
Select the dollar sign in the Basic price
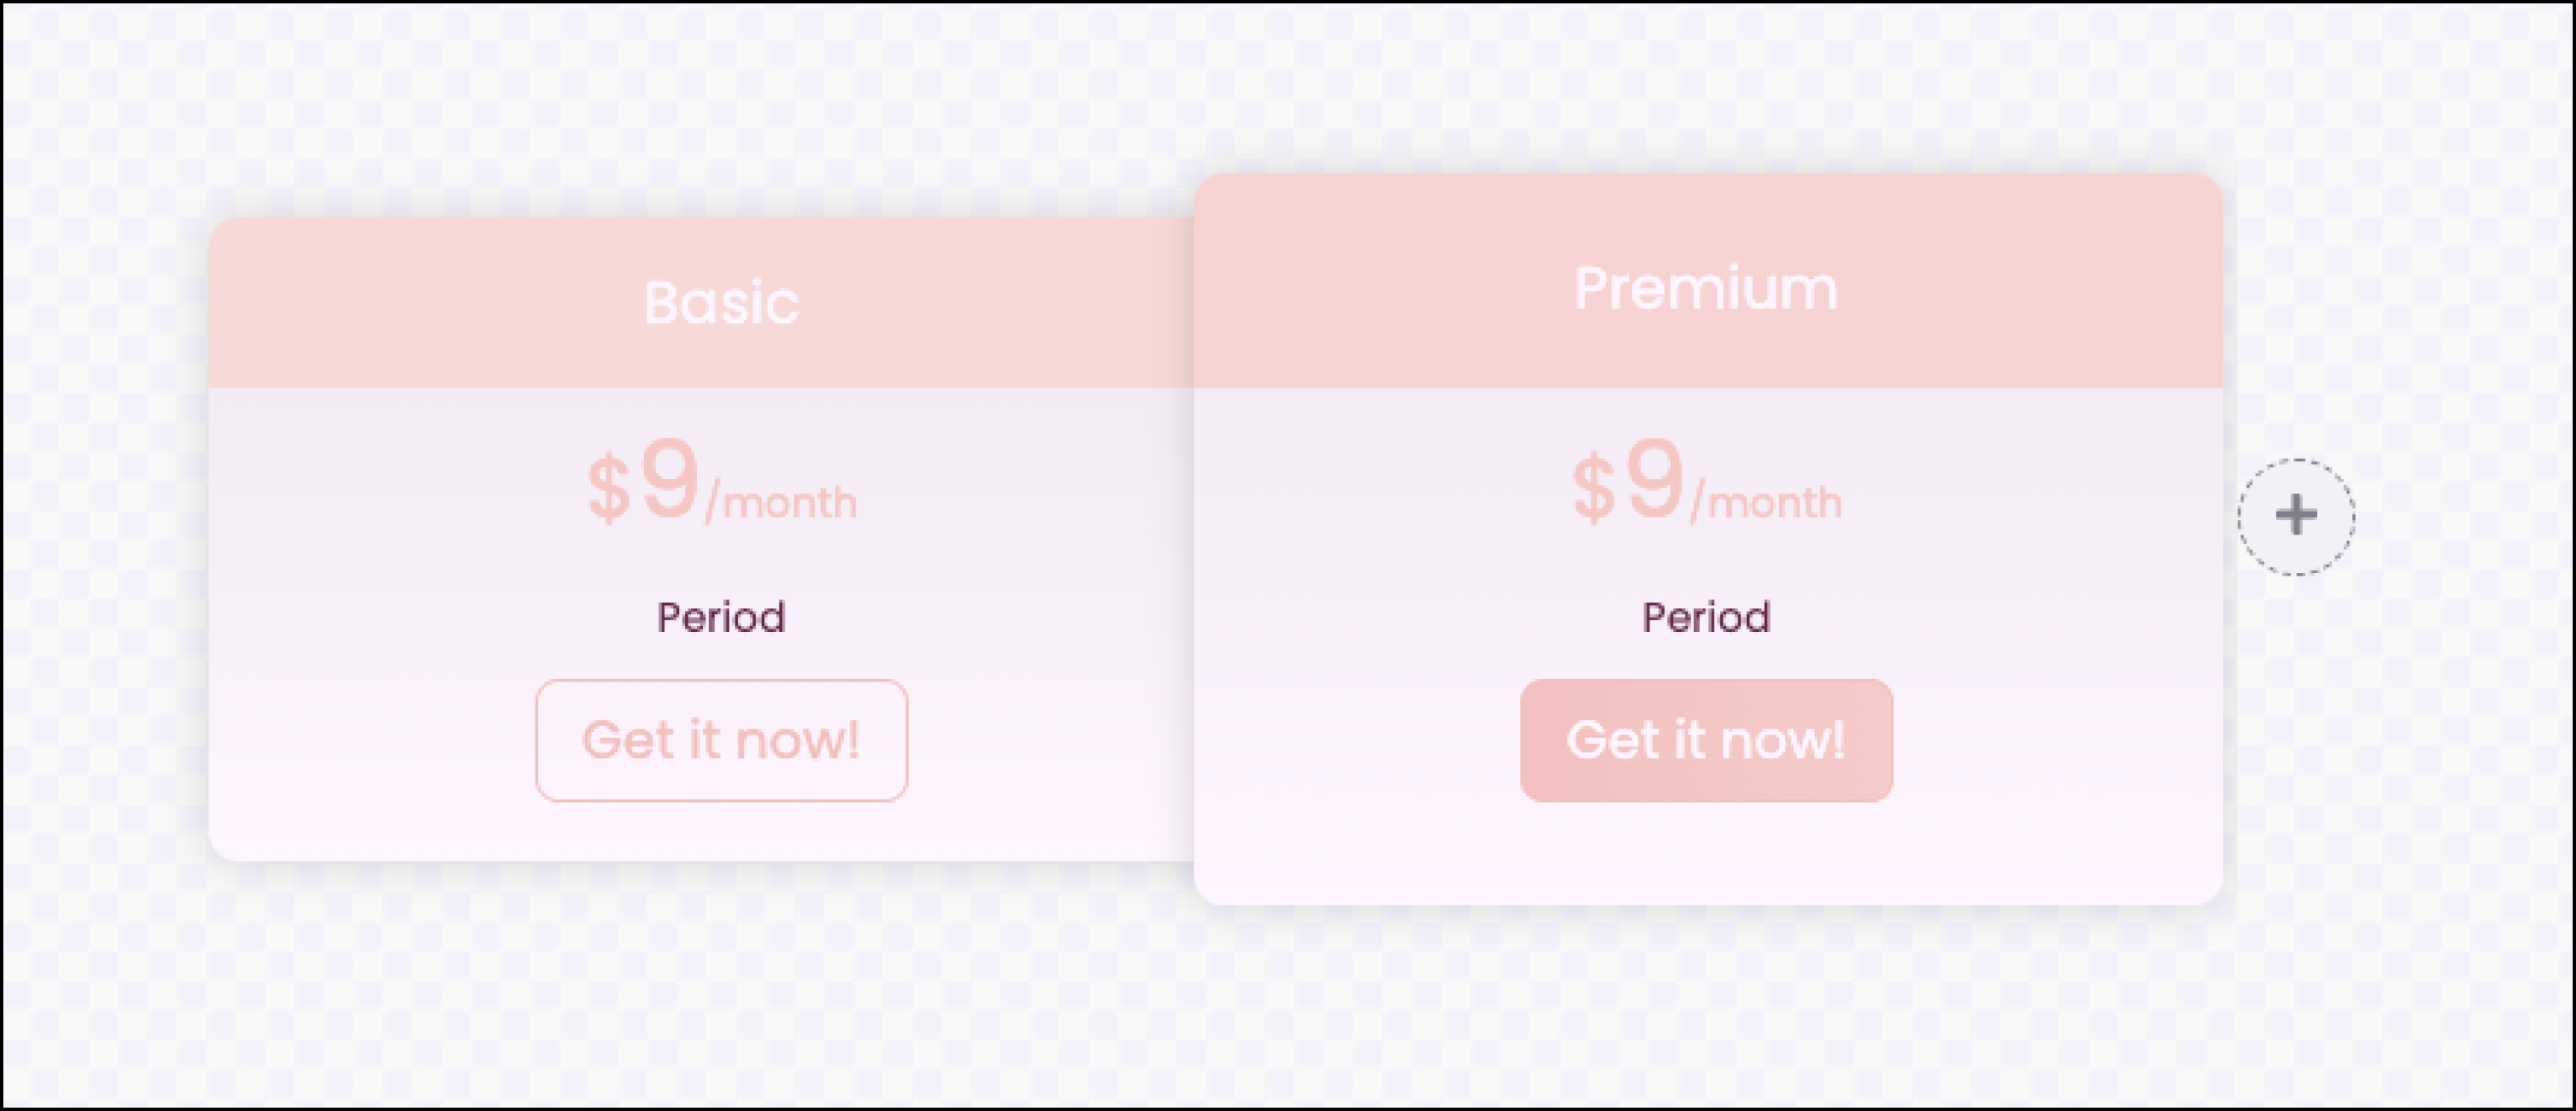pyautogui.click(x=608, y=489)
